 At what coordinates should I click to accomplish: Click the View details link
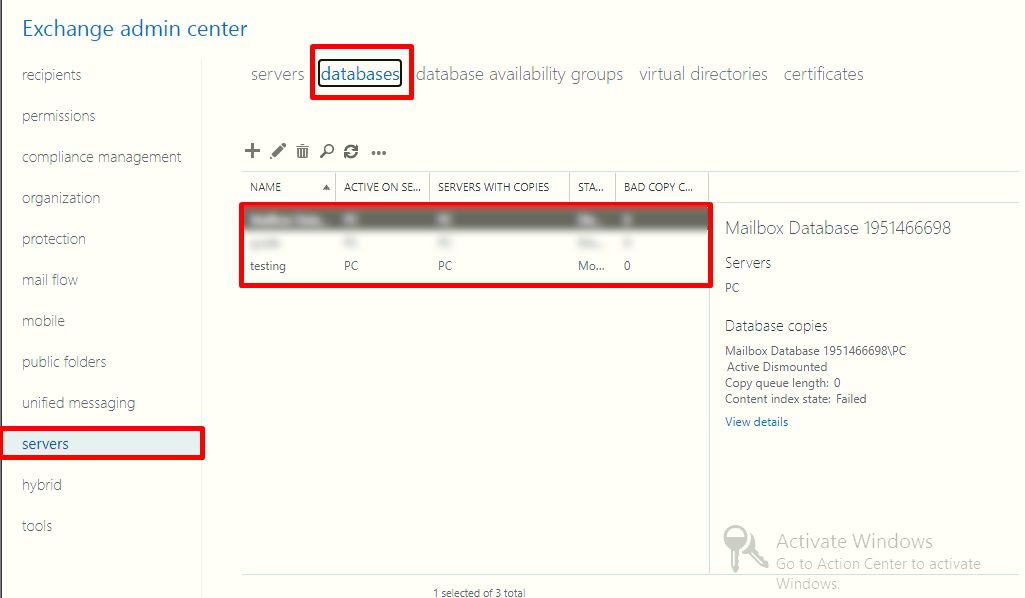point(756,422)
